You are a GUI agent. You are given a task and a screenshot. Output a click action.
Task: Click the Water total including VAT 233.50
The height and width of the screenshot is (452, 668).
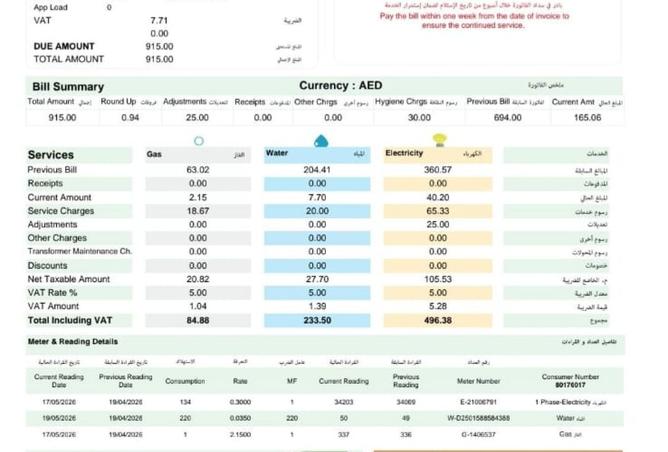(x=317, y=320)
